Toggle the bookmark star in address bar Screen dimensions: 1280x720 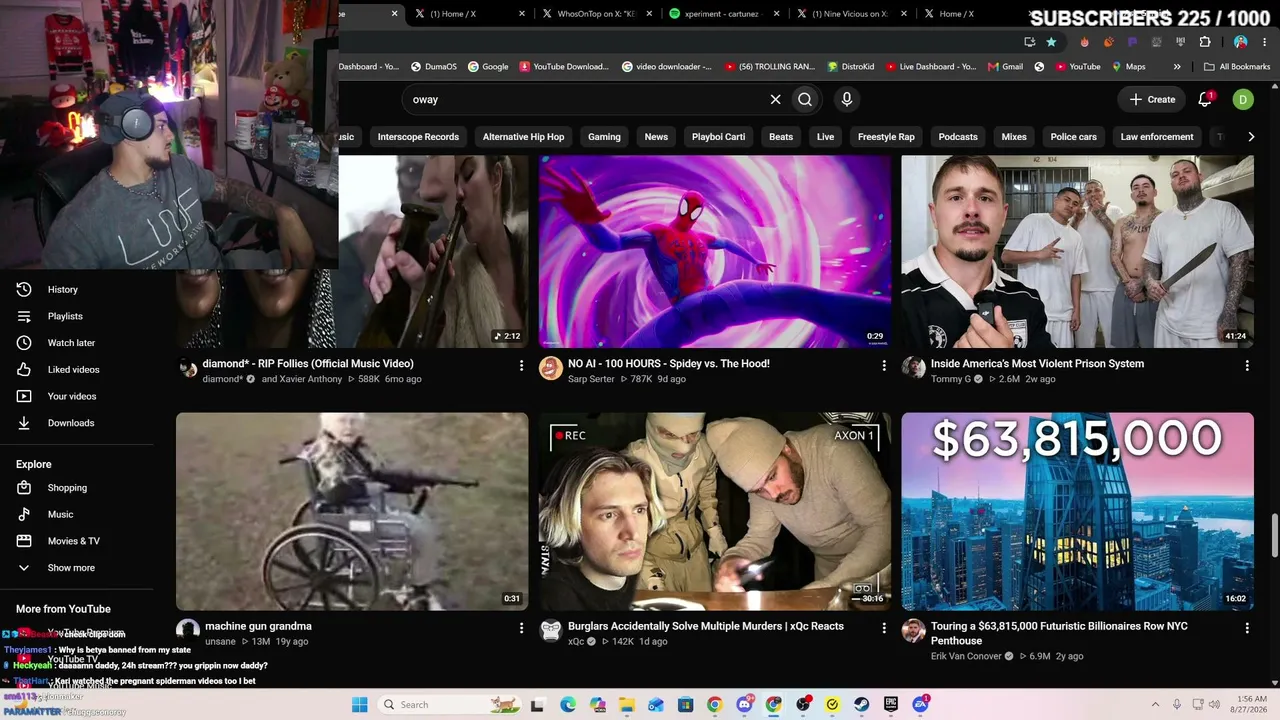click(x=1051, y=42)
